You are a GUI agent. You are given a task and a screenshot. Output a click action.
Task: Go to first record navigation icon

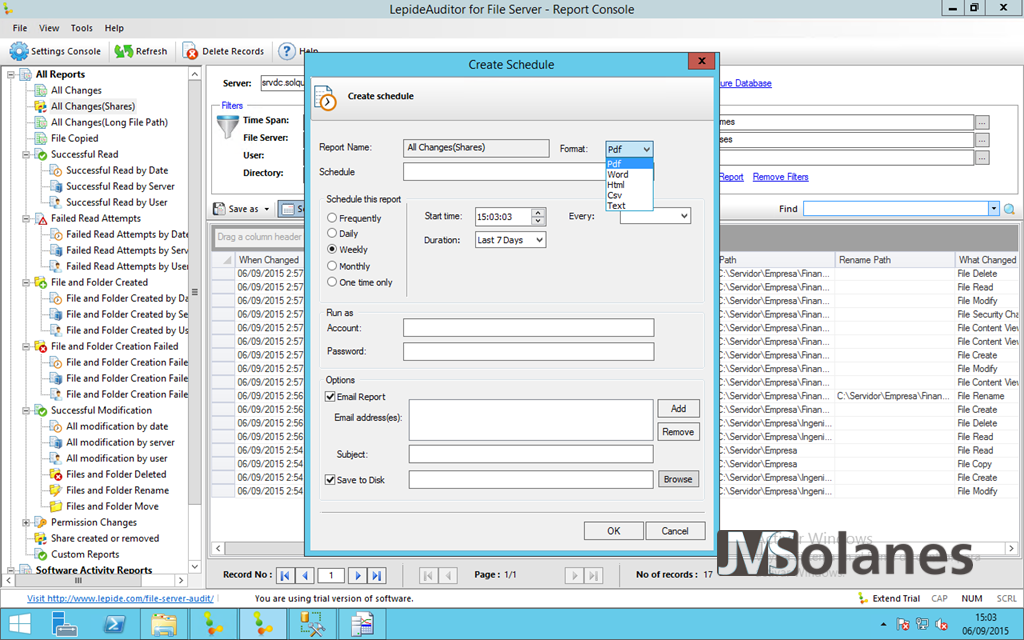285,575
